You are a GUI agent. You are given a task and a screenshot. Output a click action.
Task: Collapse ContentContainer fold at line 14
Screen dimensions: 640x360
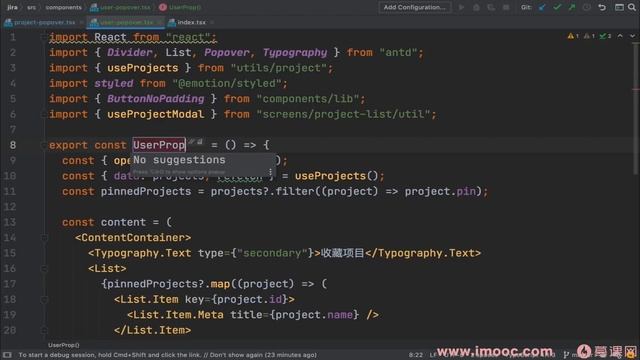(x=44, y=238)
